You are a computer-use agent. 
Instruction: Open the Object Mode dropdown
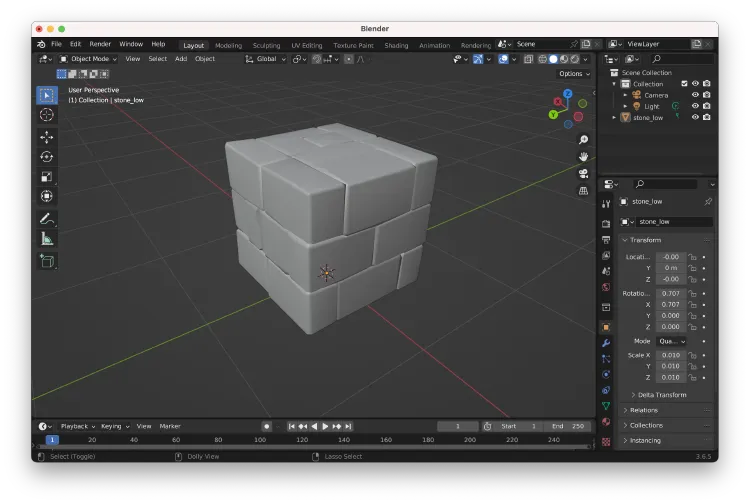tap(88, 59)
